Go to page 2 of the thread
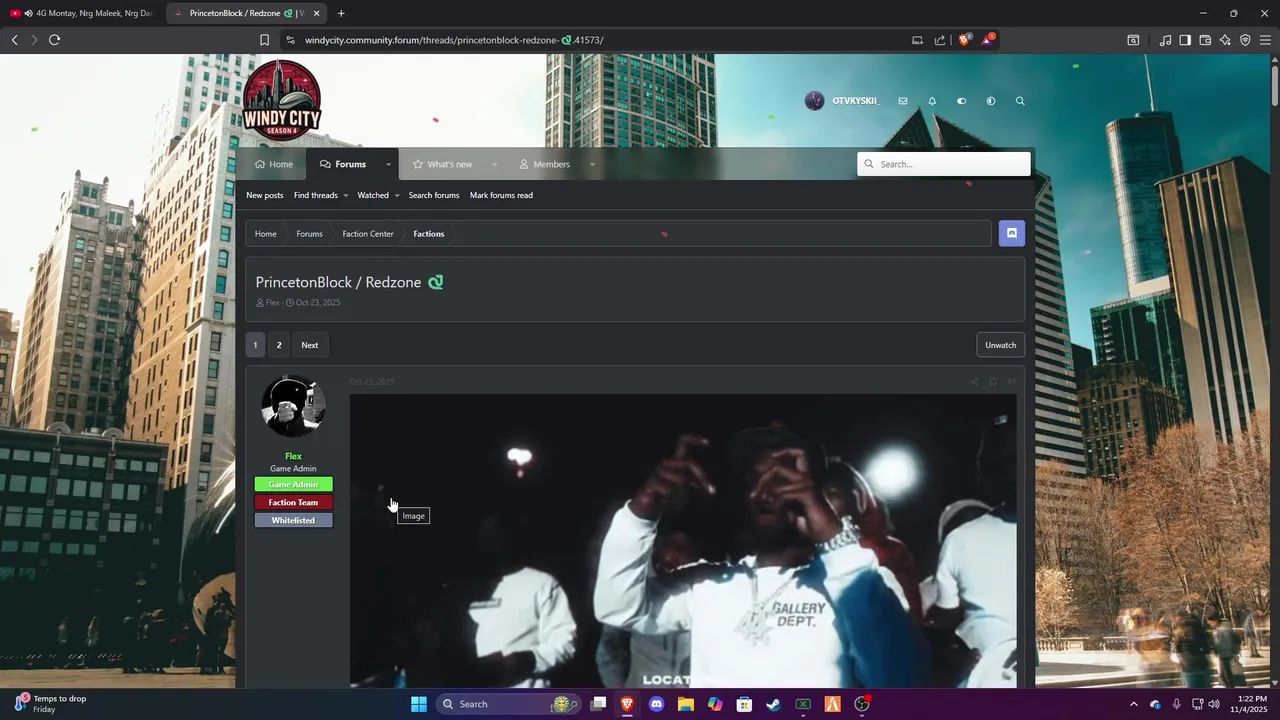Image resolution: width=1280 pixels, height=720 pixels. 279,345
